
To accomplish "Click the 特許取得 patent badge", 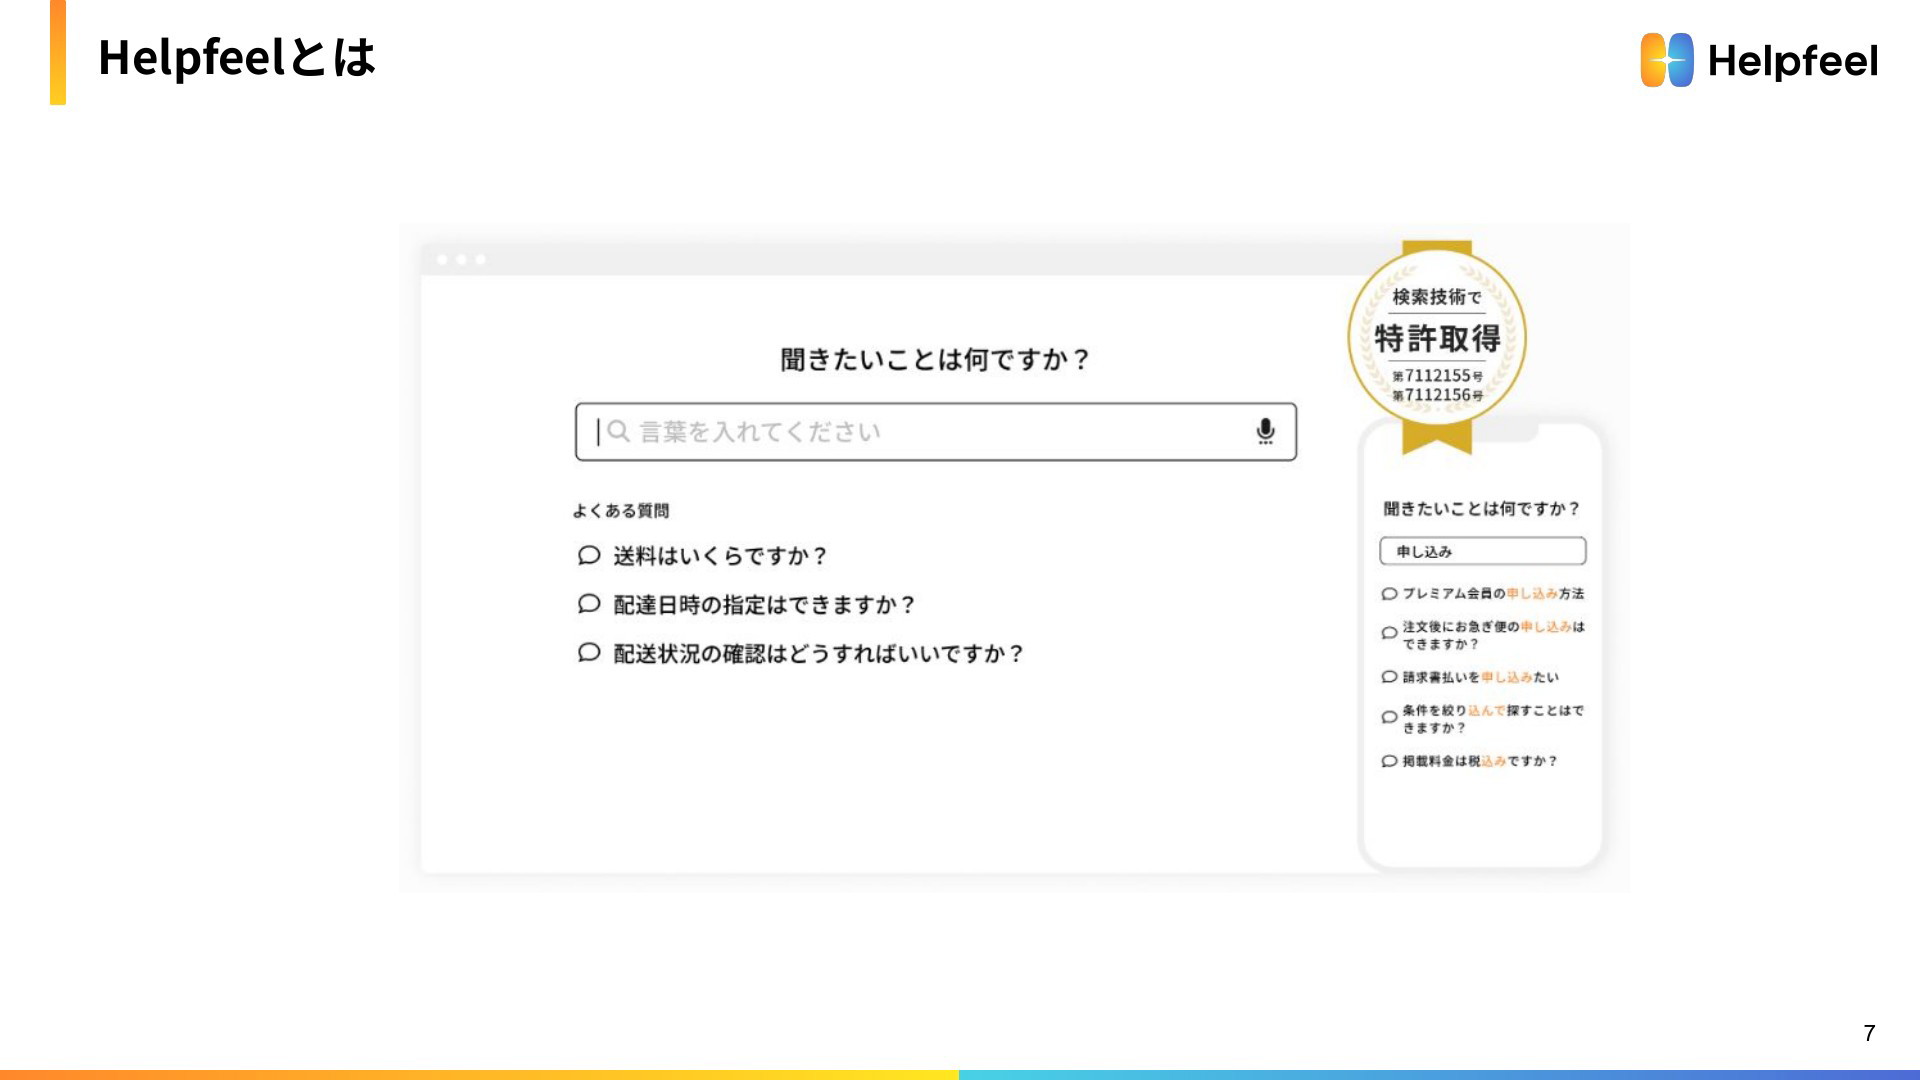I will [x=1437, y=340].
